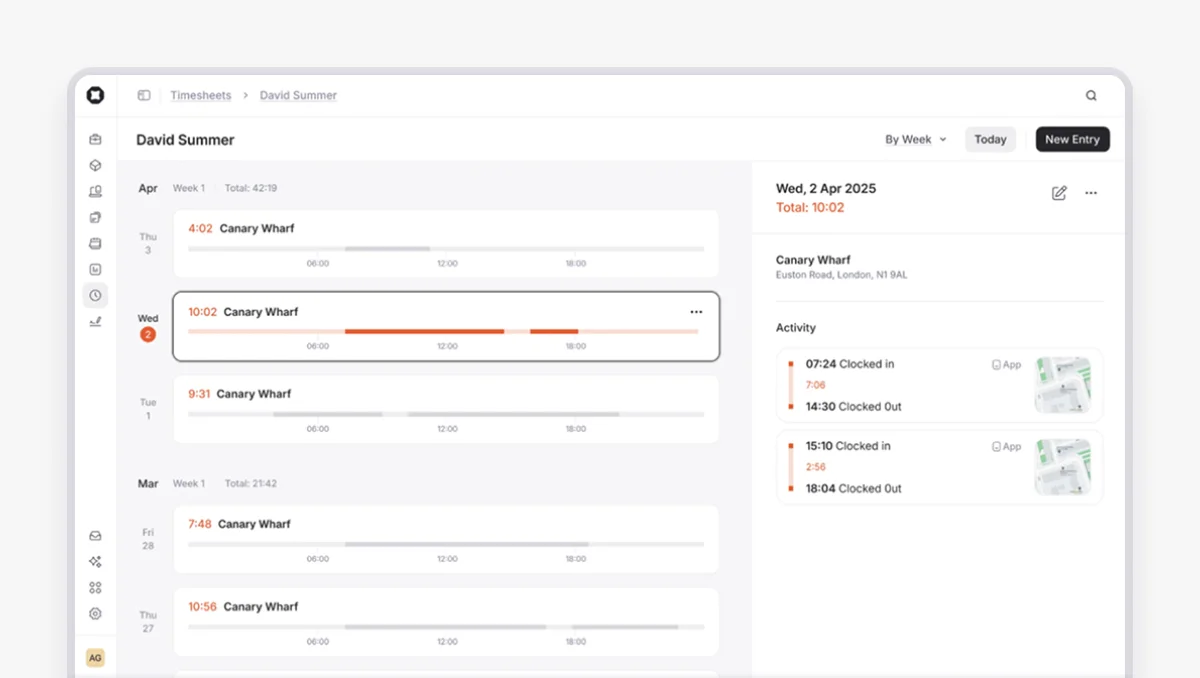
Task: Open the three-dots menu on the 10:02 entry
Action: [x=696, y=312]
